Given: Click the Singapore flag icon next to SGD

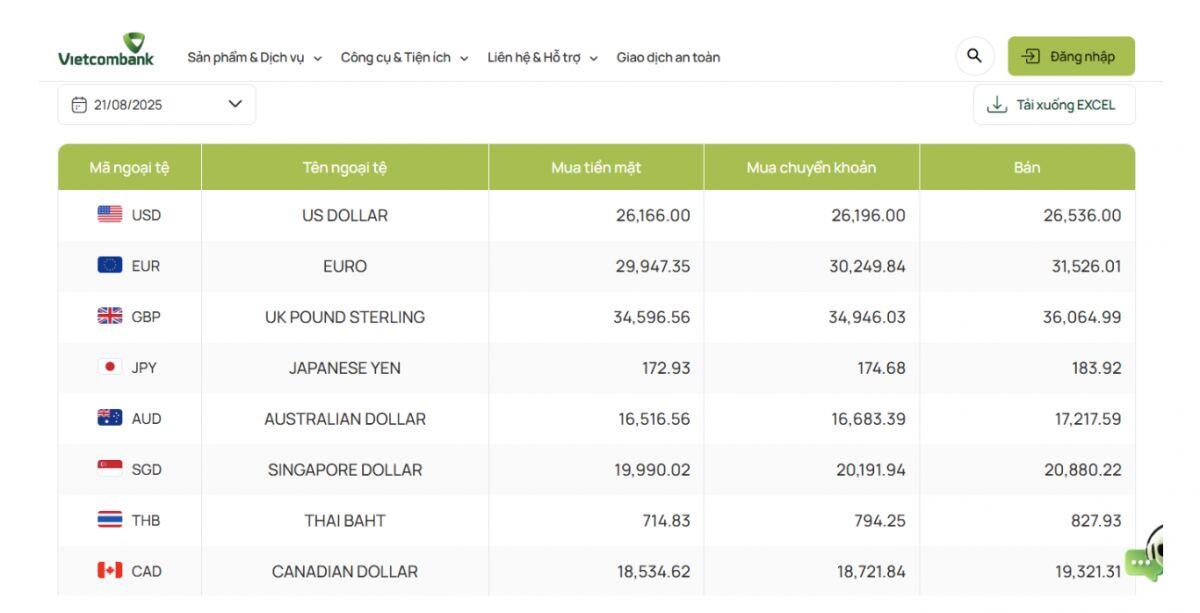Looking at the screenshot, I should (x=107, y=469).
